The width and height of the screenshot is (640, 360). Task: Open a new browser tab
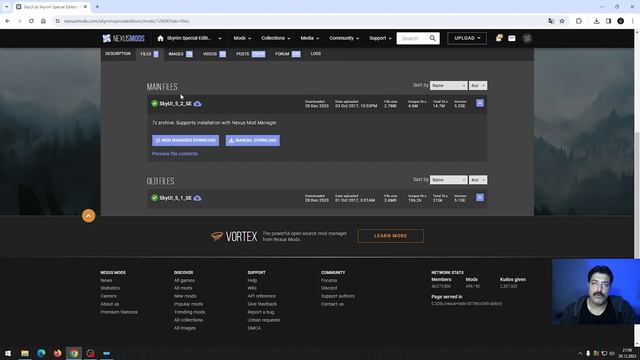pyautogui.click(x=97, y=7)
